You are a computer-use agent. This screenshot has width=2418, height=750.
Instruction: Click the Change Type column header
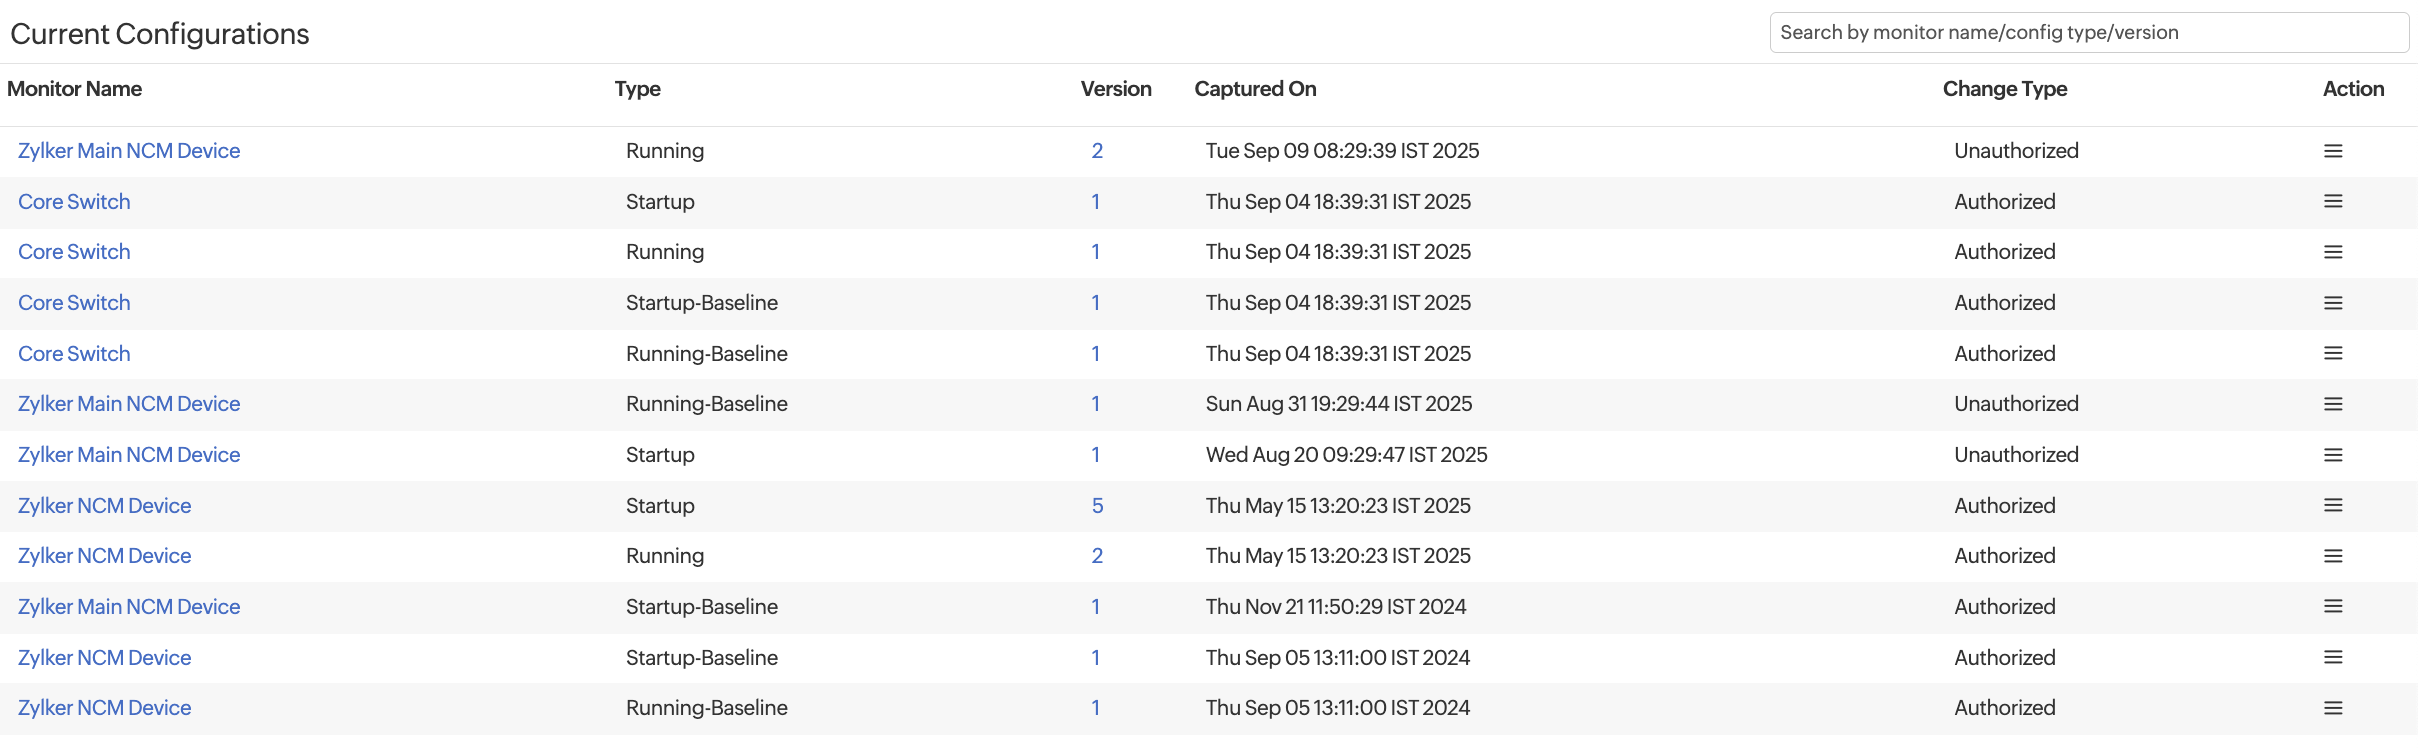2004,89
